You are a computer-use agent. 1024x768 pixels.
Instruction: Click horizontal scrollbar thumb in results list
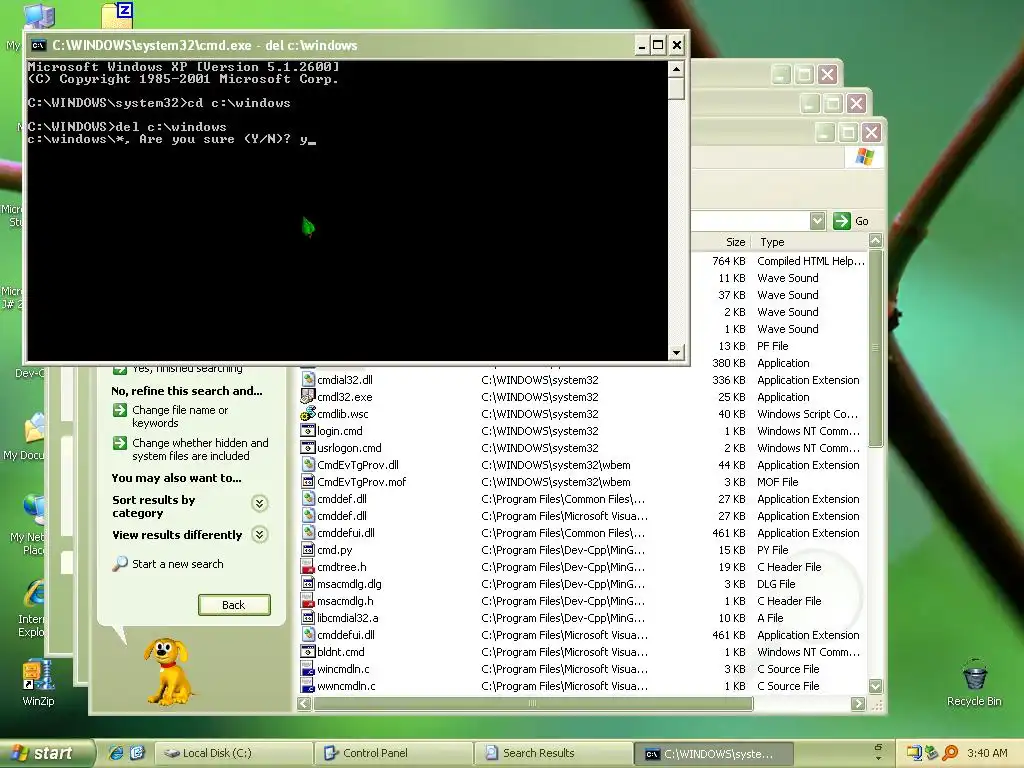point(532,703)
